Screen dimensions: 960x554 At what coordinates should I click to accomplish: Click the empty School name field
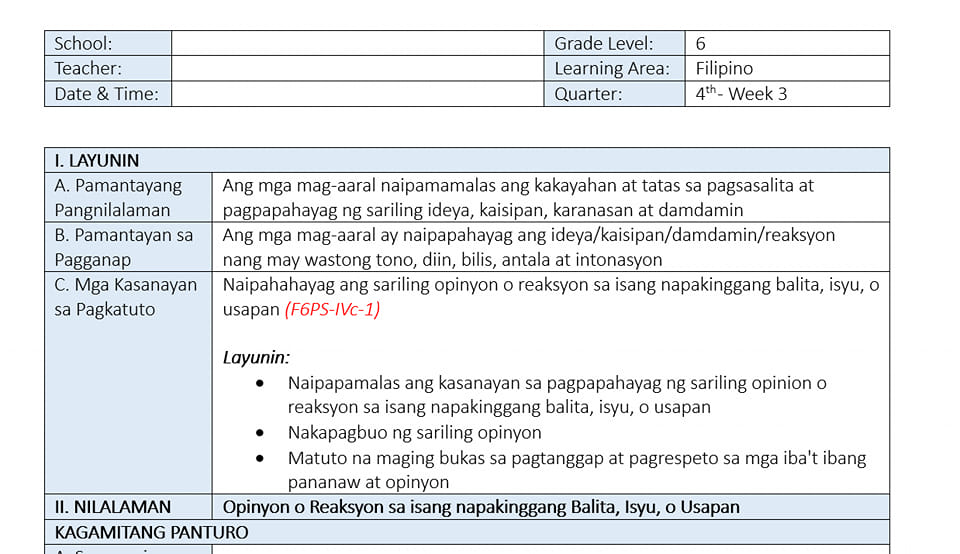[358, 43]
